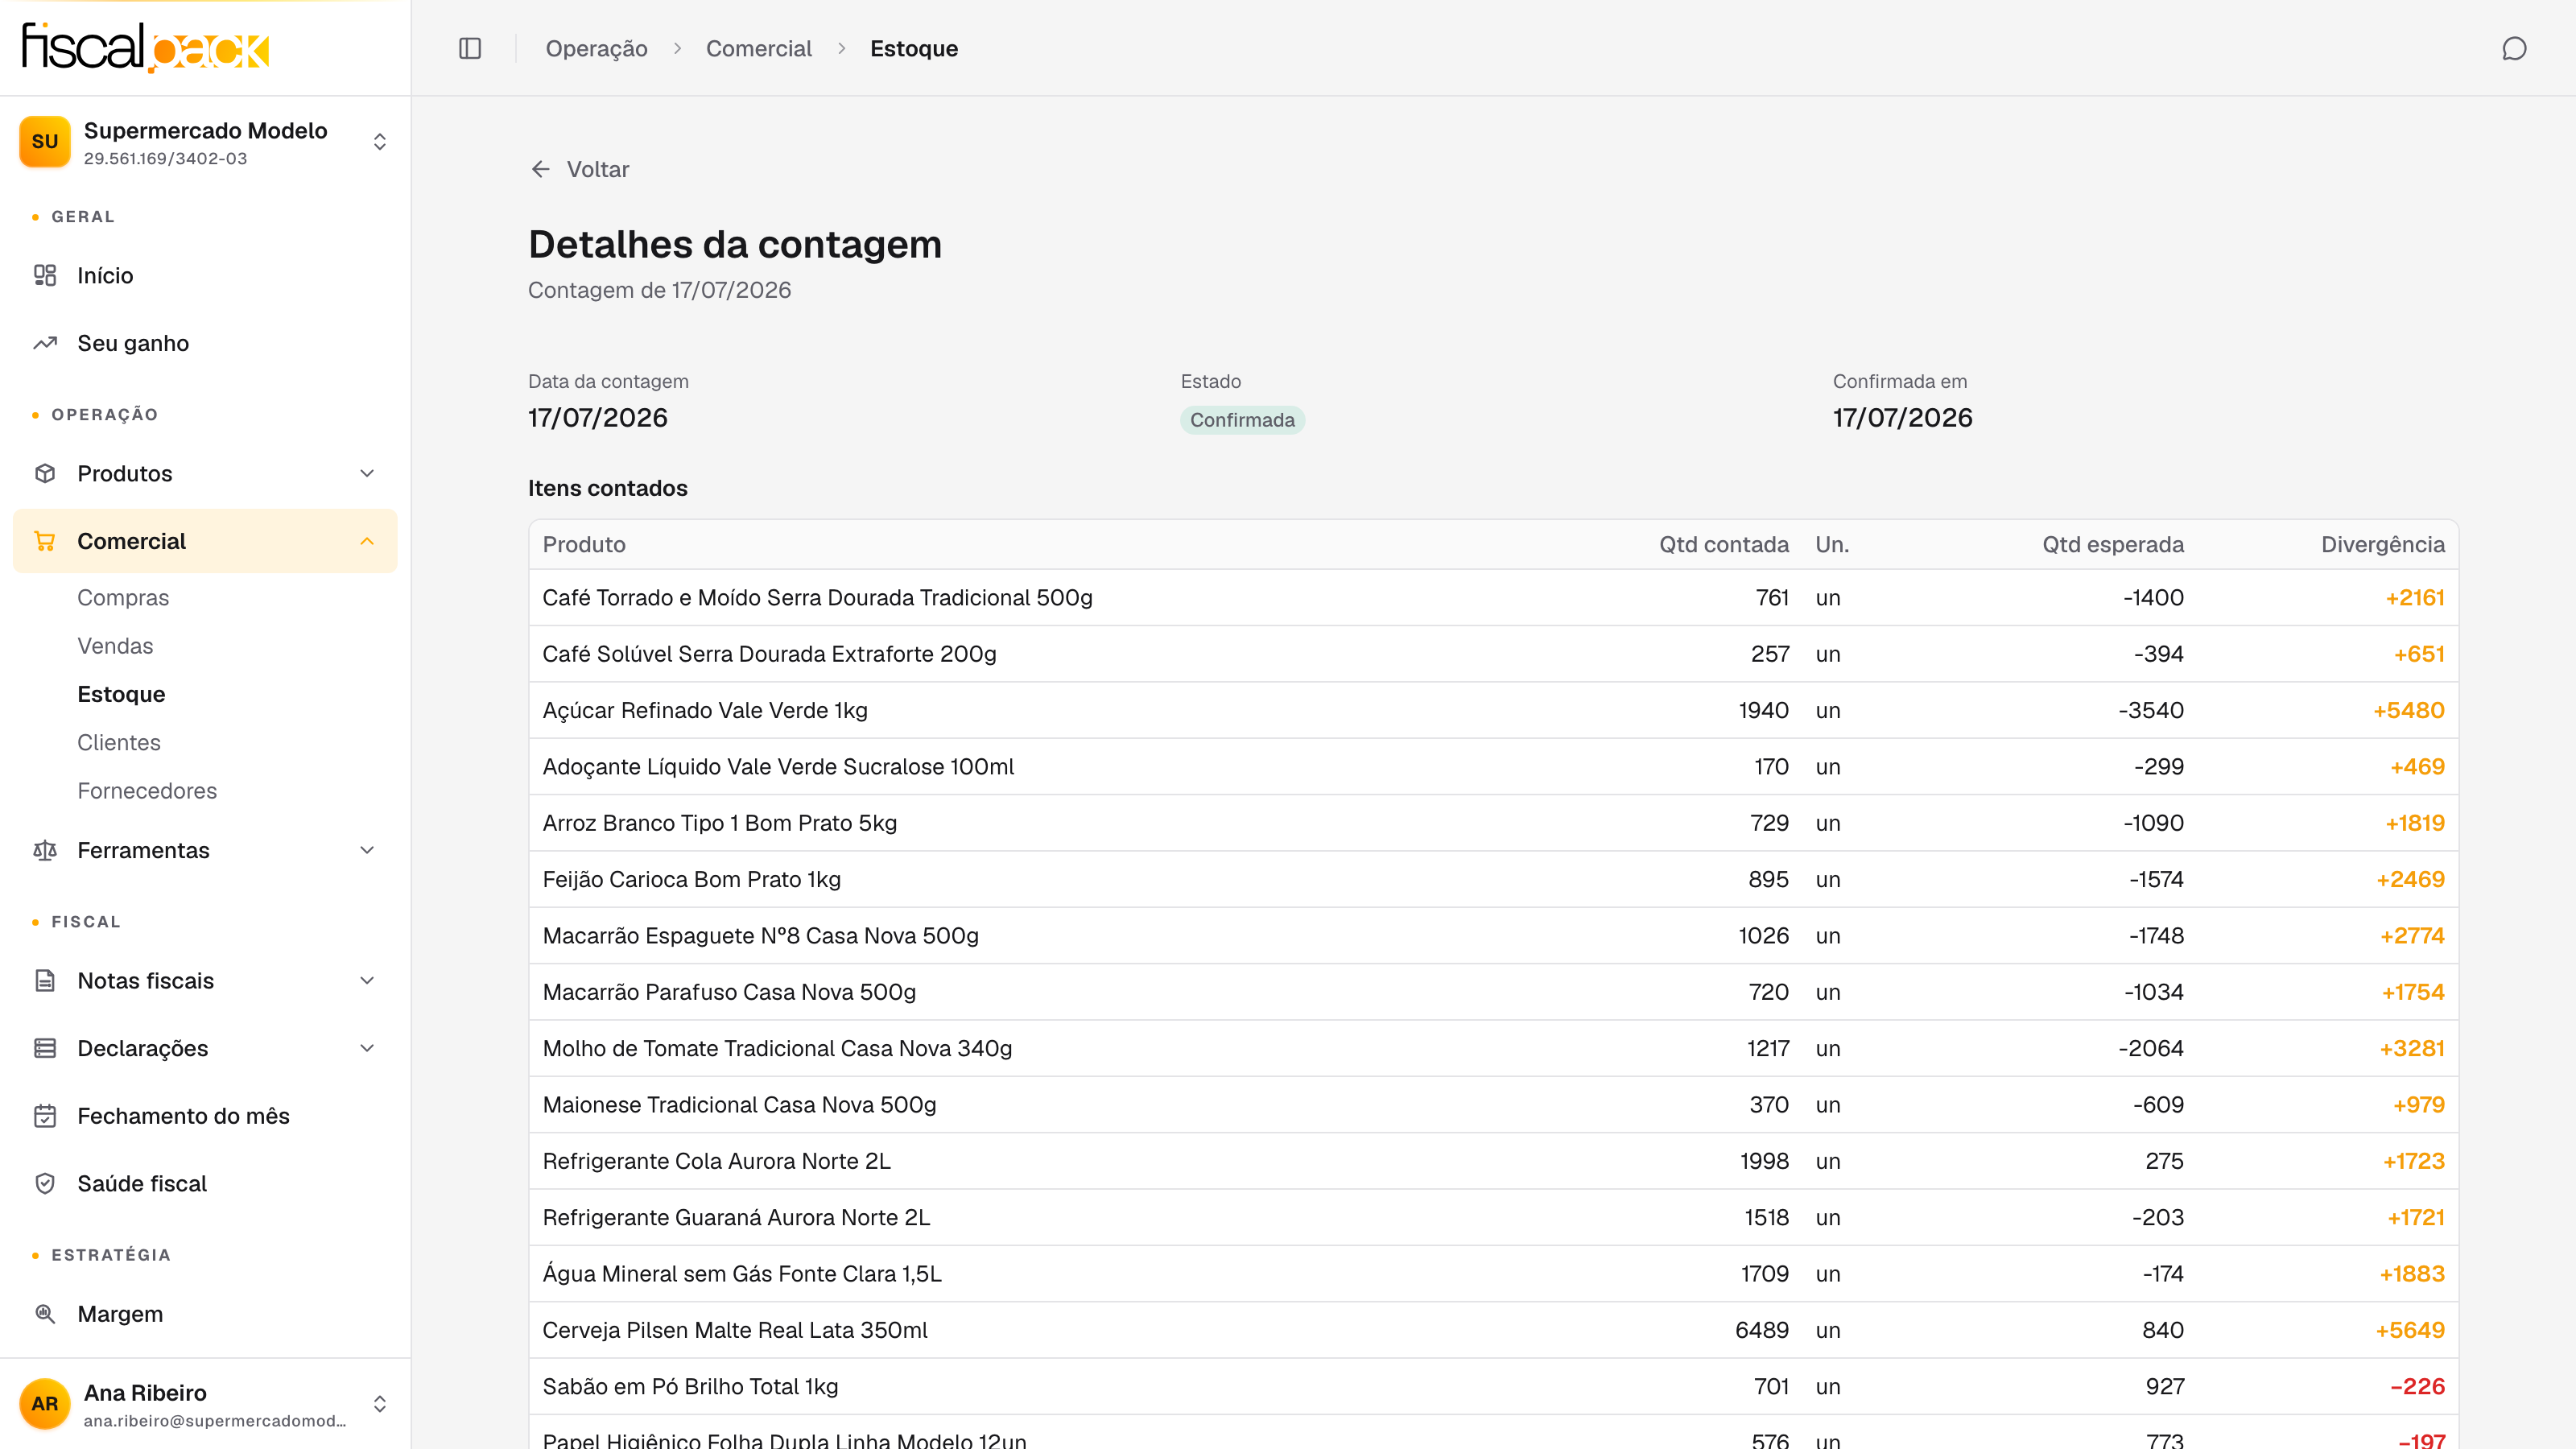Open the Margem page
Image resolution: width=2576 pixels, height=1449 pixels.
[205, 1314]
